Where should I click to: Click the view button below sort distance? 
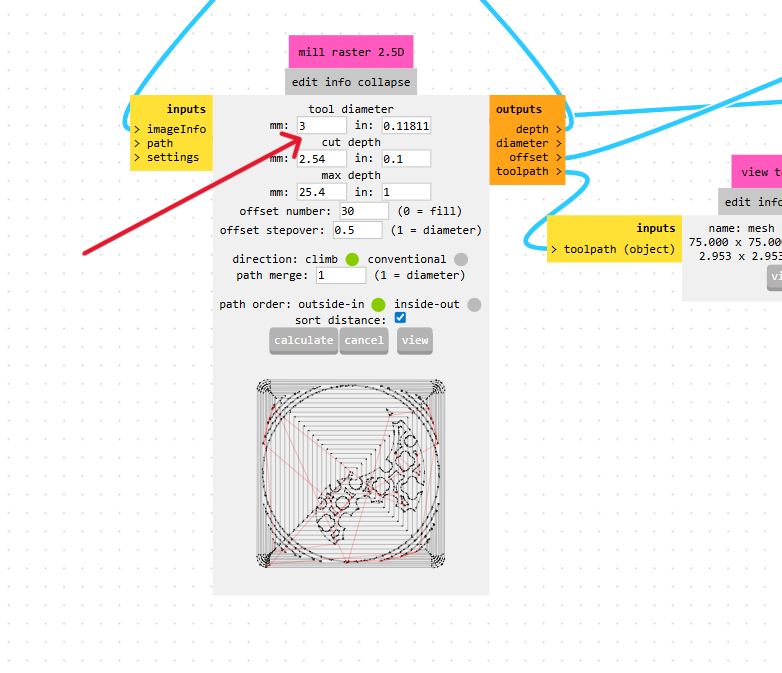click(x=415, y=341)
